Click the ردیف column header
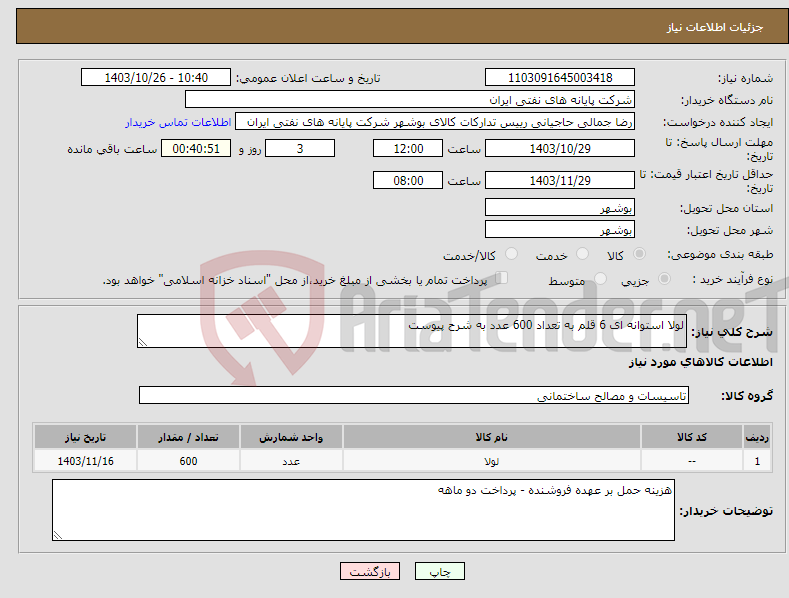 pos(757,437)
